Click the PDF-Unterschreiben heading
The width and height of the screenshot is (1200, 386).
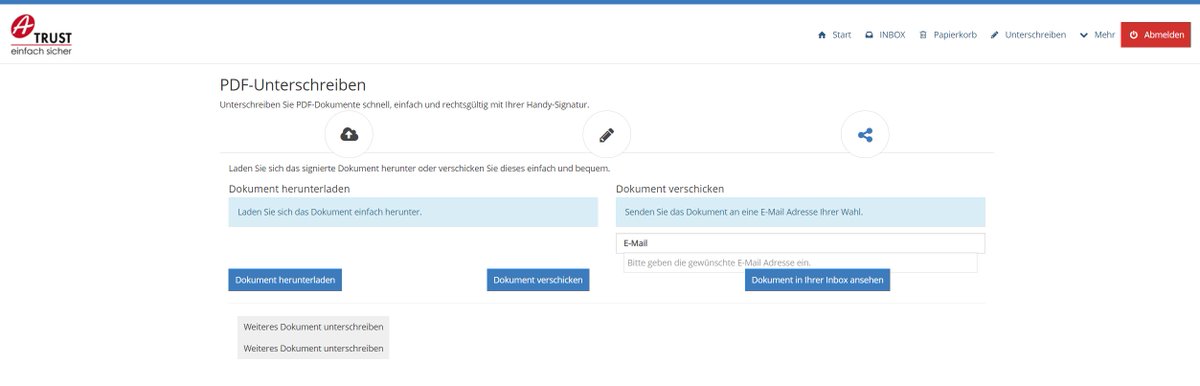coord(292,85)
